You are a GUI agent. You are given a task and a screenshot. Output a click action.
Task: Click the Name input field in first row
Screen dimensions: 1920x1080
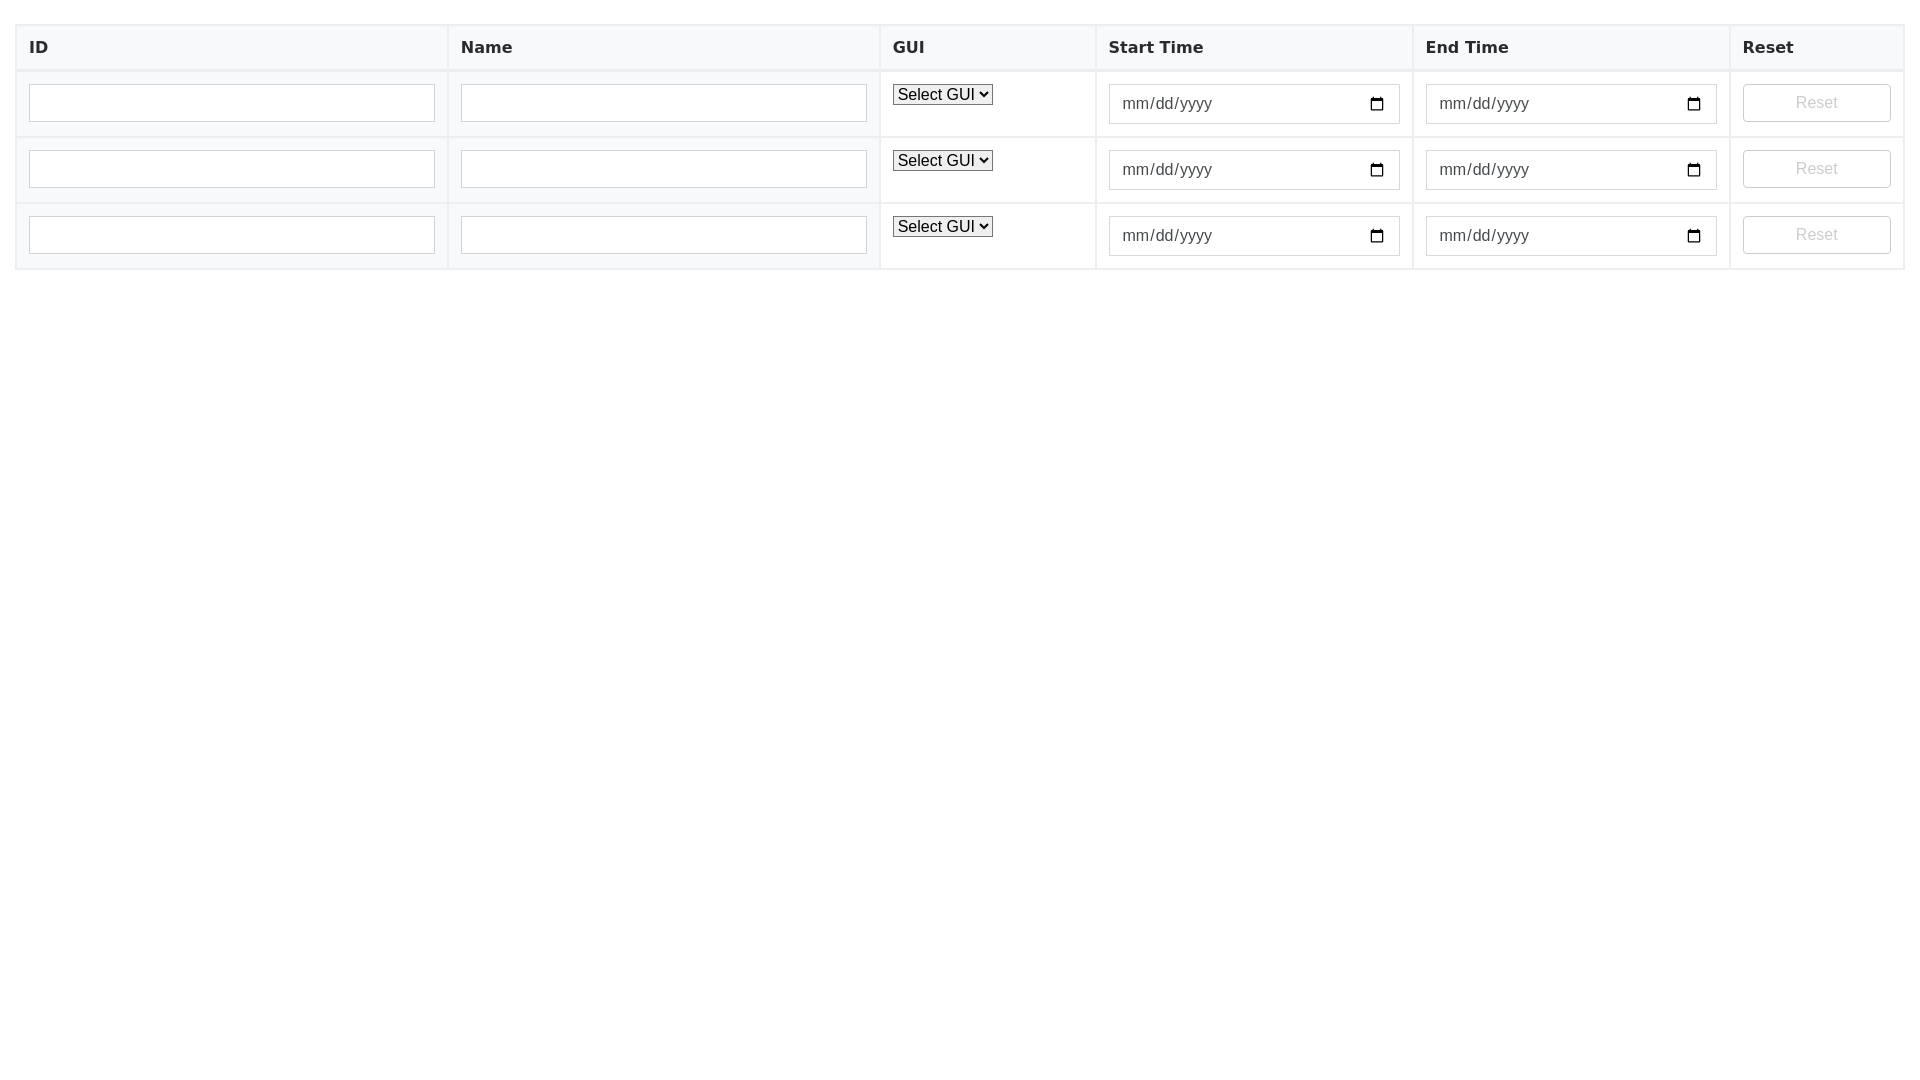pyautogui.click(x=663, y=103)
